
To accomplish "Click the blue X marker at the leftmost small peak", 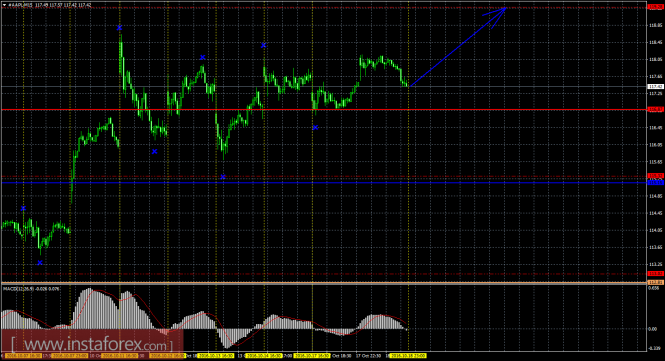I will click(23, 209).
